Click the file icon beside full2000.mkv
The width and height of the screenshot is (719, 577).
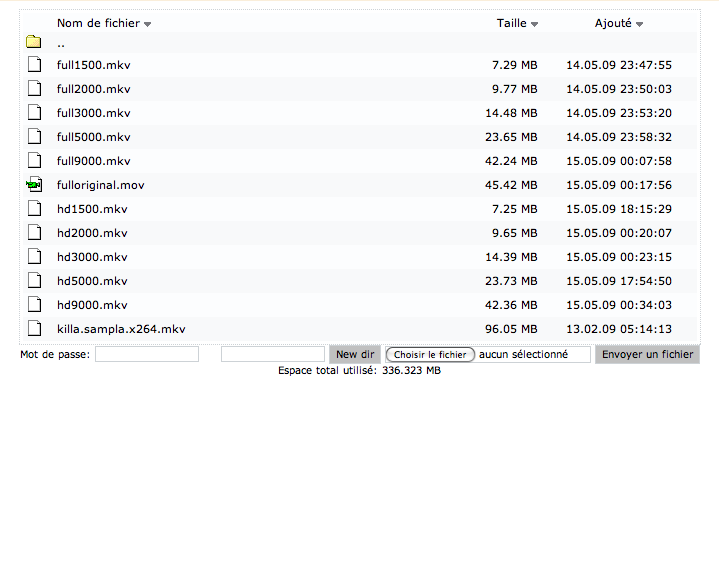pos(34,88)
